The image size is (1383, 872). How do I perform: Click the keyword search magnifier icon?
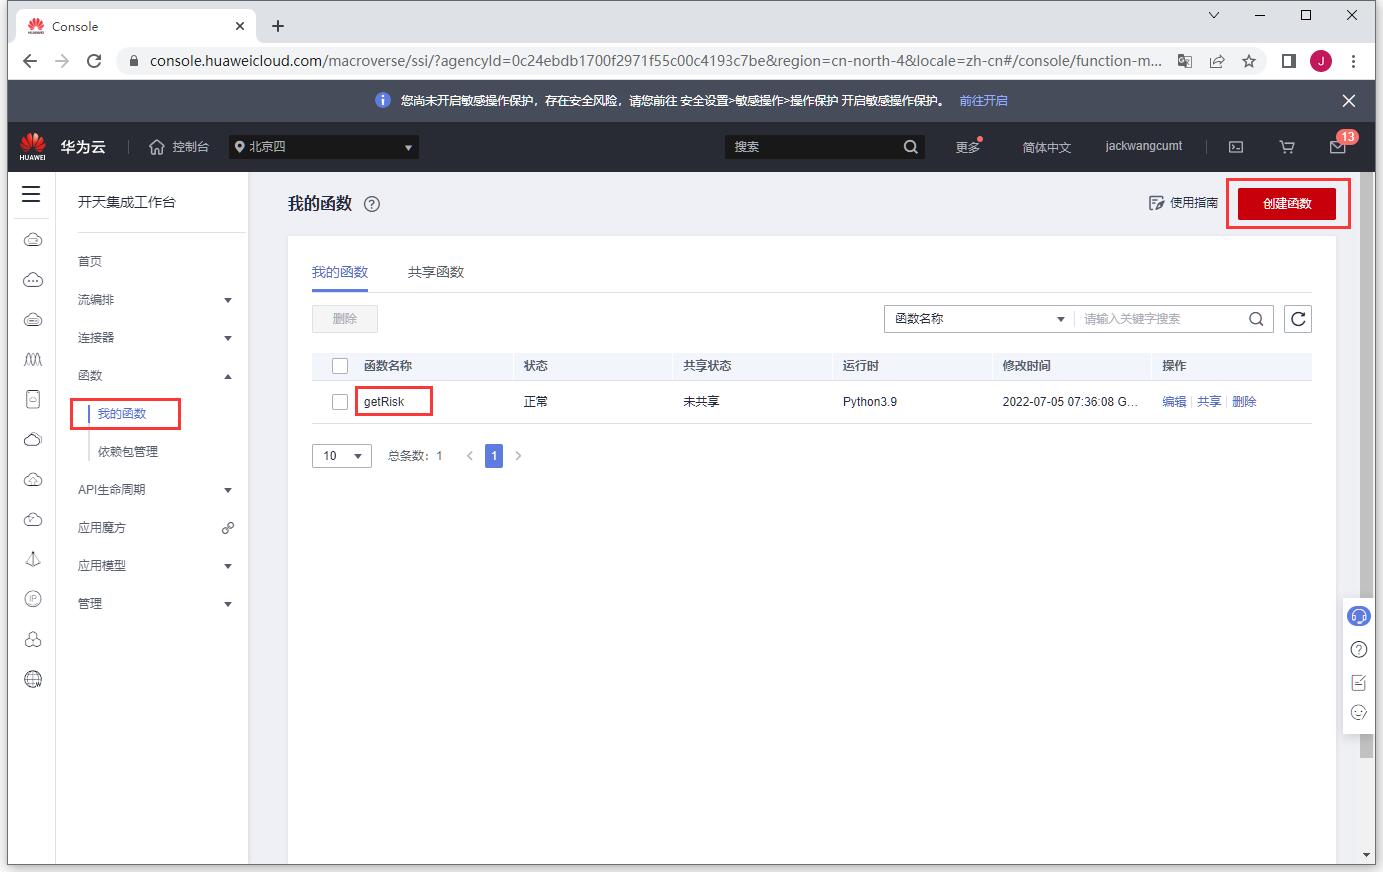click(1256, 319)
